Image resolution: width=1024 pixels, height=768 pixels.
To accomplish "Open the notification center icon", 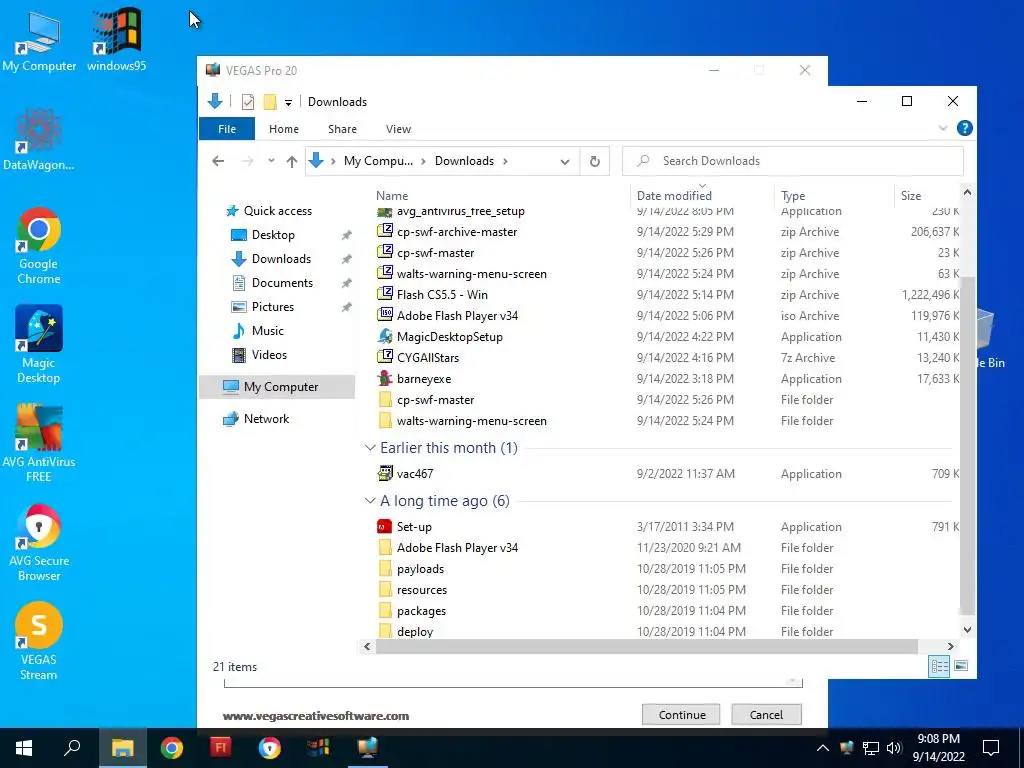I will [x=991, y=748].
